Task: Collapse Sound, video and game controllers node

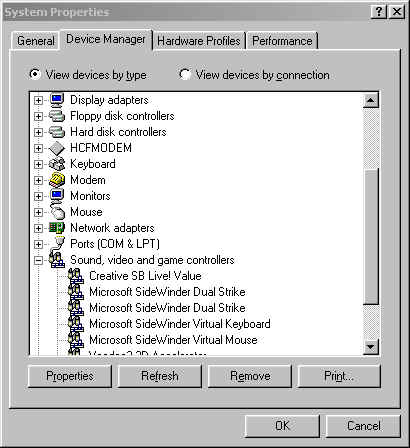Action: click(38, 260)
